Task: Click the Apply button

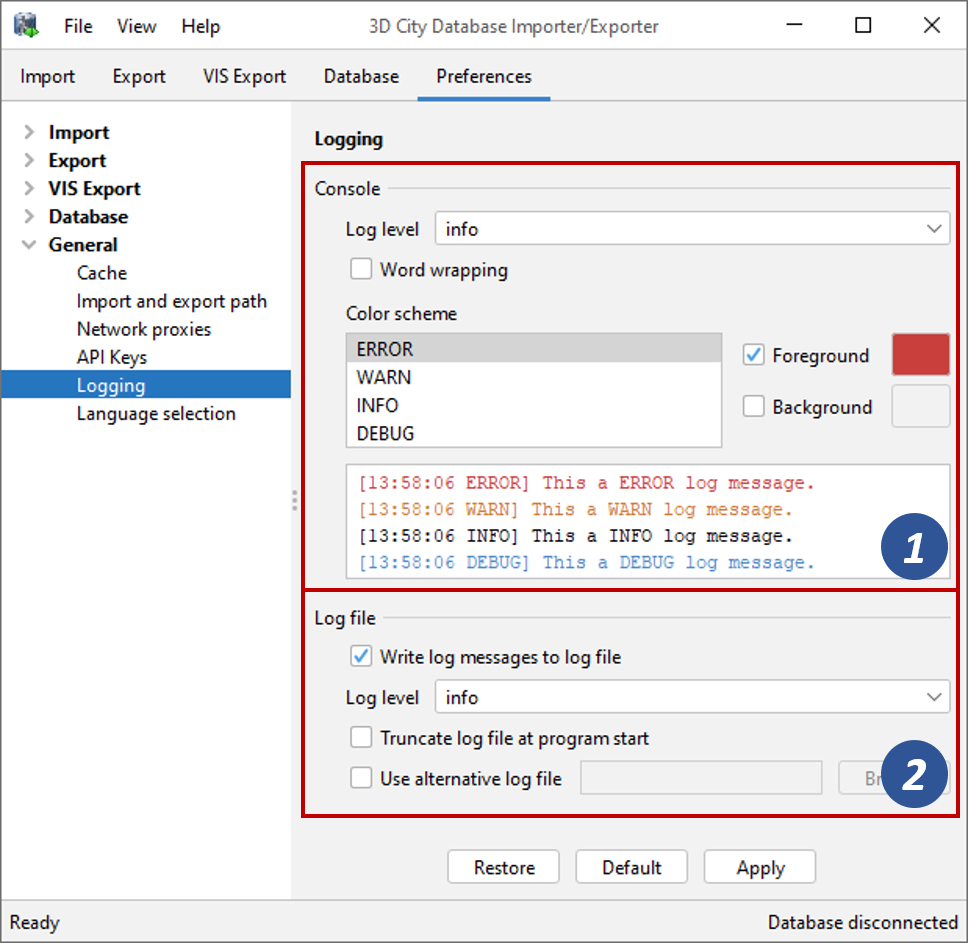Action: 760,867
